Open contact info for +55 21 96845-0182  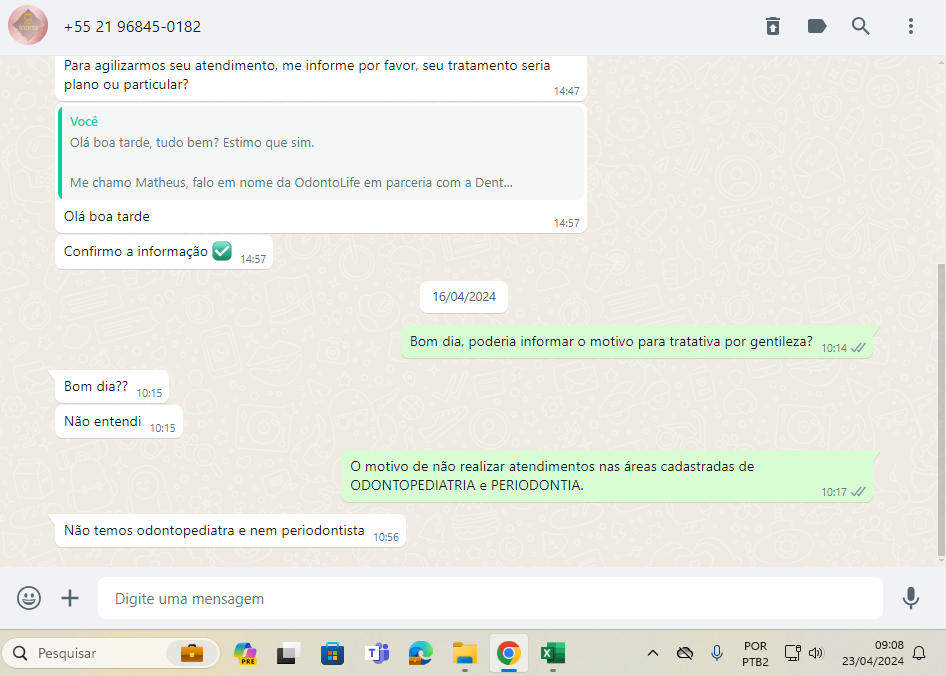click(x=132, y=27)
